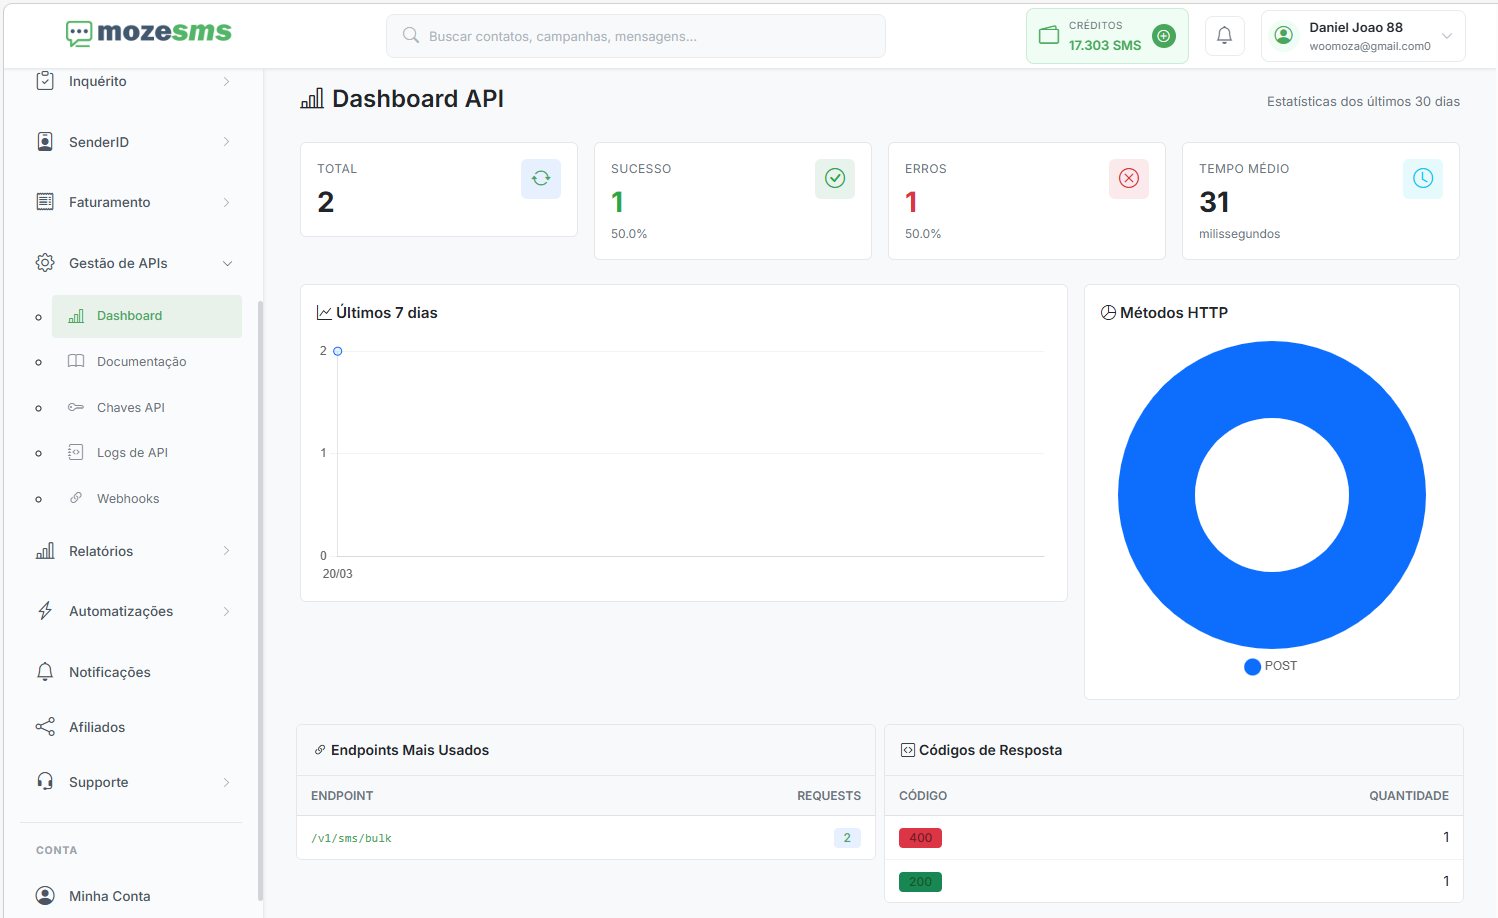Click the red X icon on Erros card
1498x918 pixels.
(1128, 178)
